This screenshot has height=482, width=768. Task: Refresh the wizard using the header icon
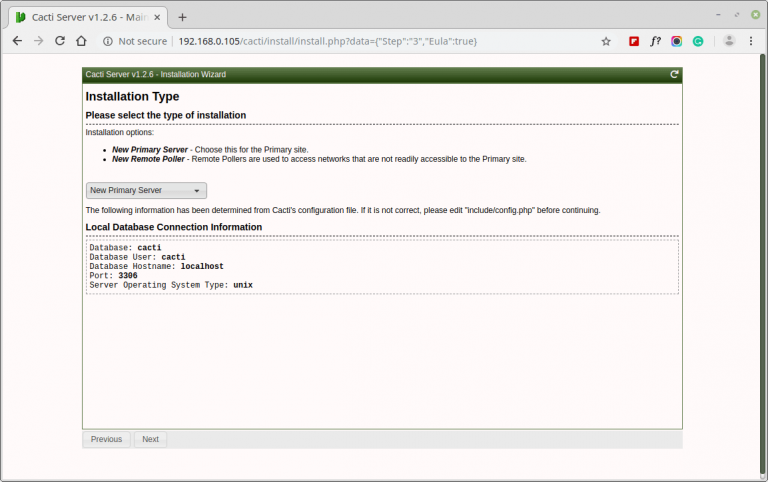click(x=674, y=74)
